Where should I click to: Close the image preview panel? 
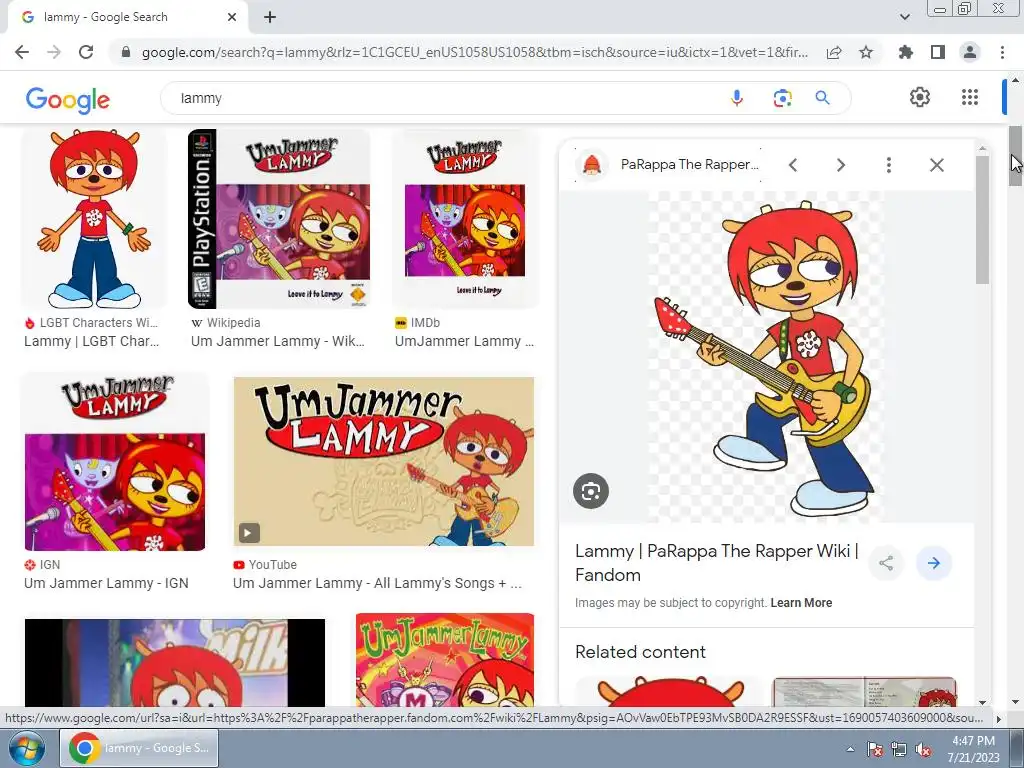936,165
